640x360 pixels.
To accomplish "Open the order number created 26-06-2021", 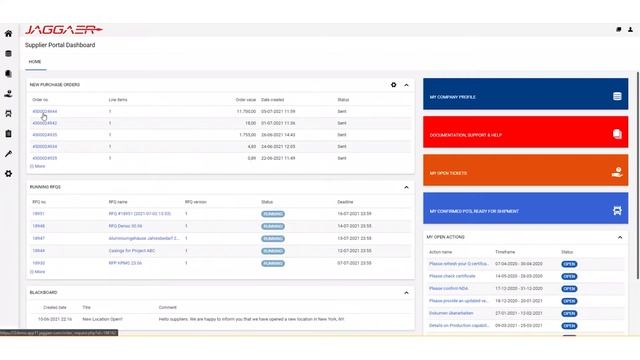I will point(45,135).
